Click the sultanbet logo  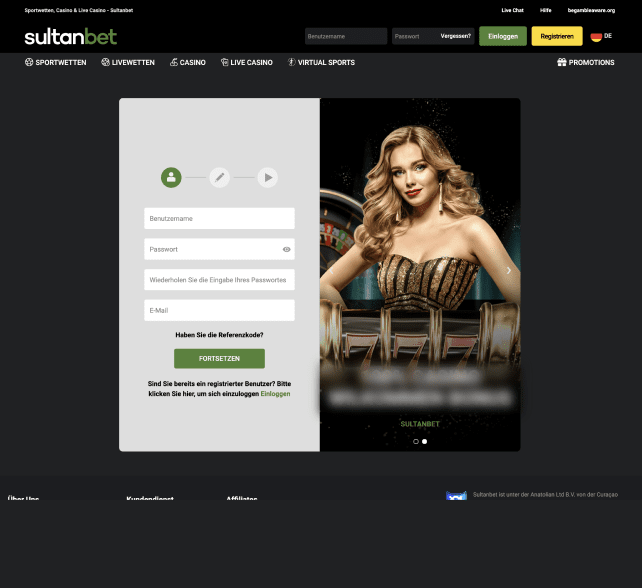click(x=70, y=37)
